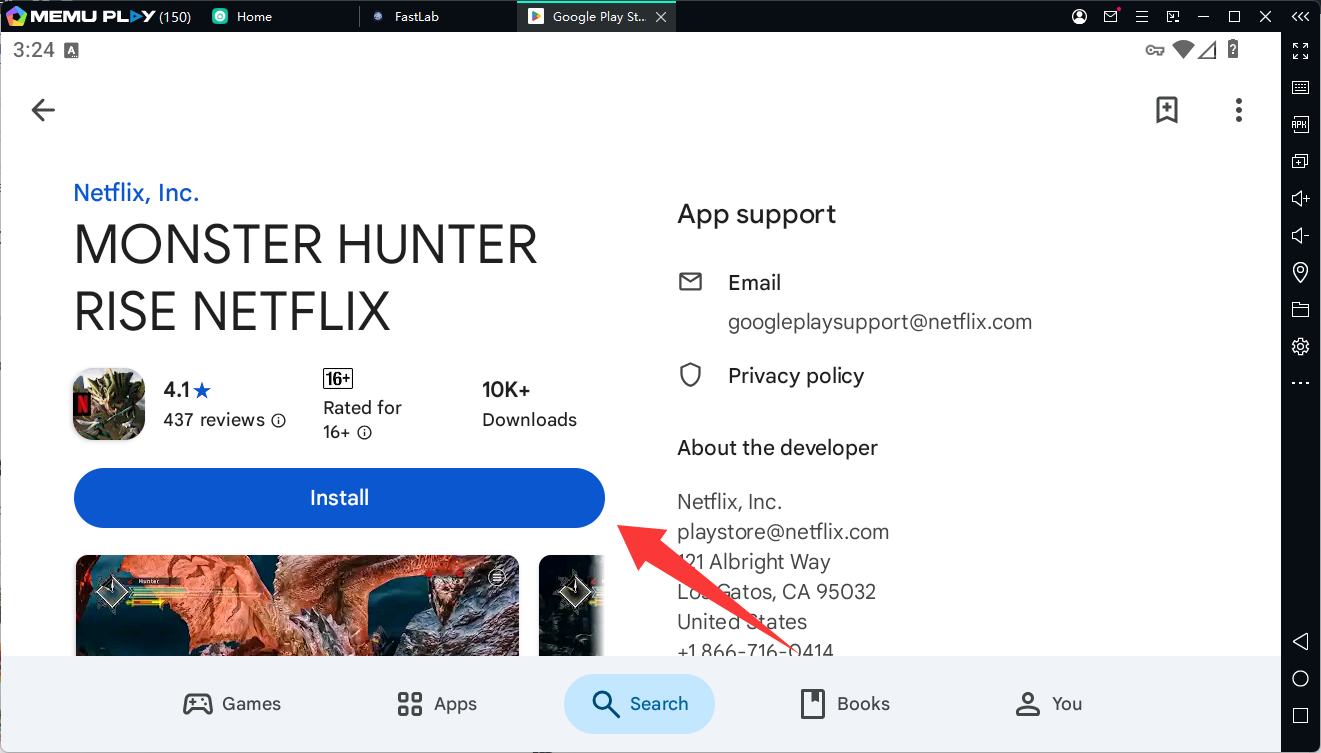
Task: Show info for Rated for 16+
Action: point(365,433)
